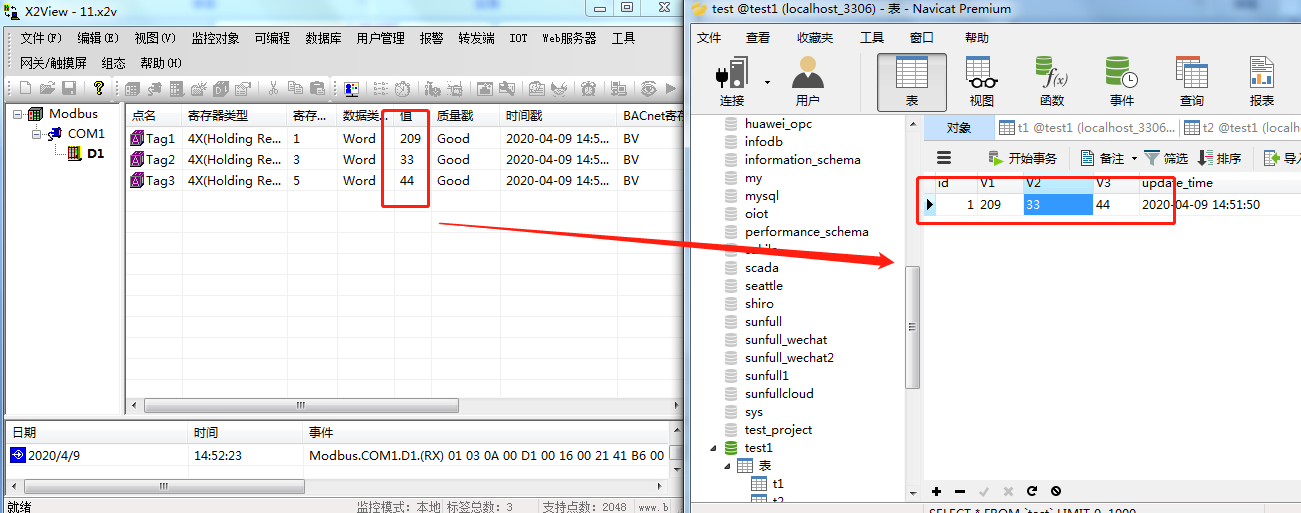Click the Sort (排序) button in Navicat

click(x=1219, y=158)
